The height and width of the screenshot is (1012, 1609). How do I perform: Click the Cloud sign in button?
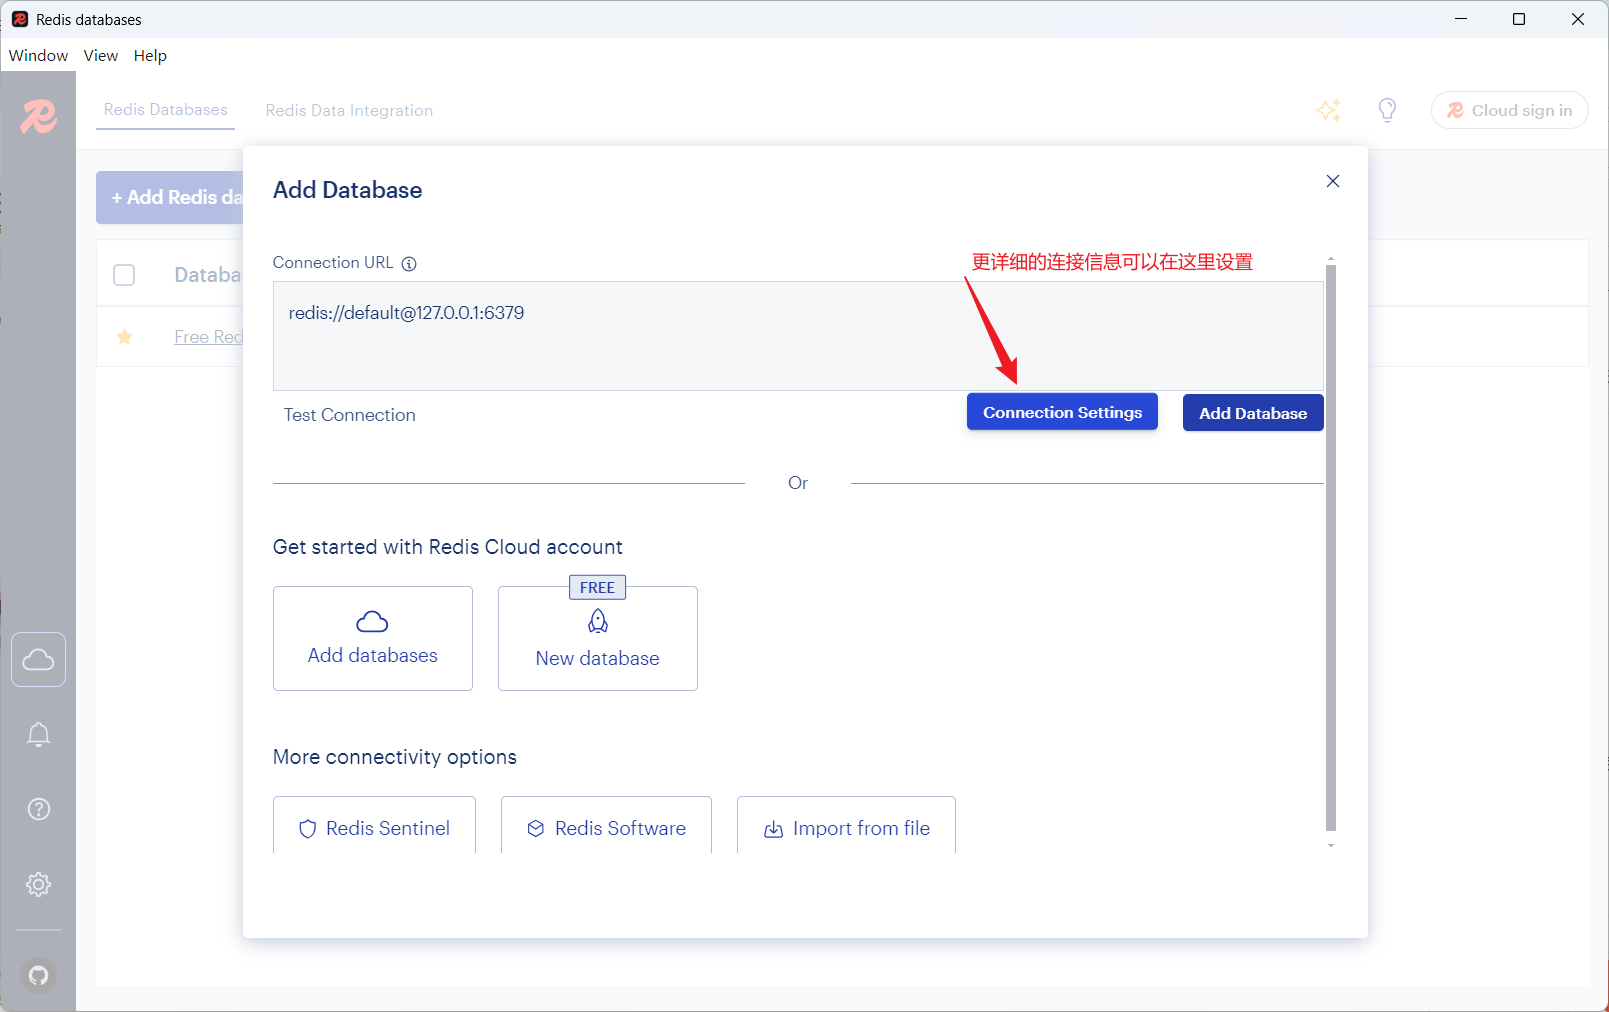click(x=1510, y=110)
